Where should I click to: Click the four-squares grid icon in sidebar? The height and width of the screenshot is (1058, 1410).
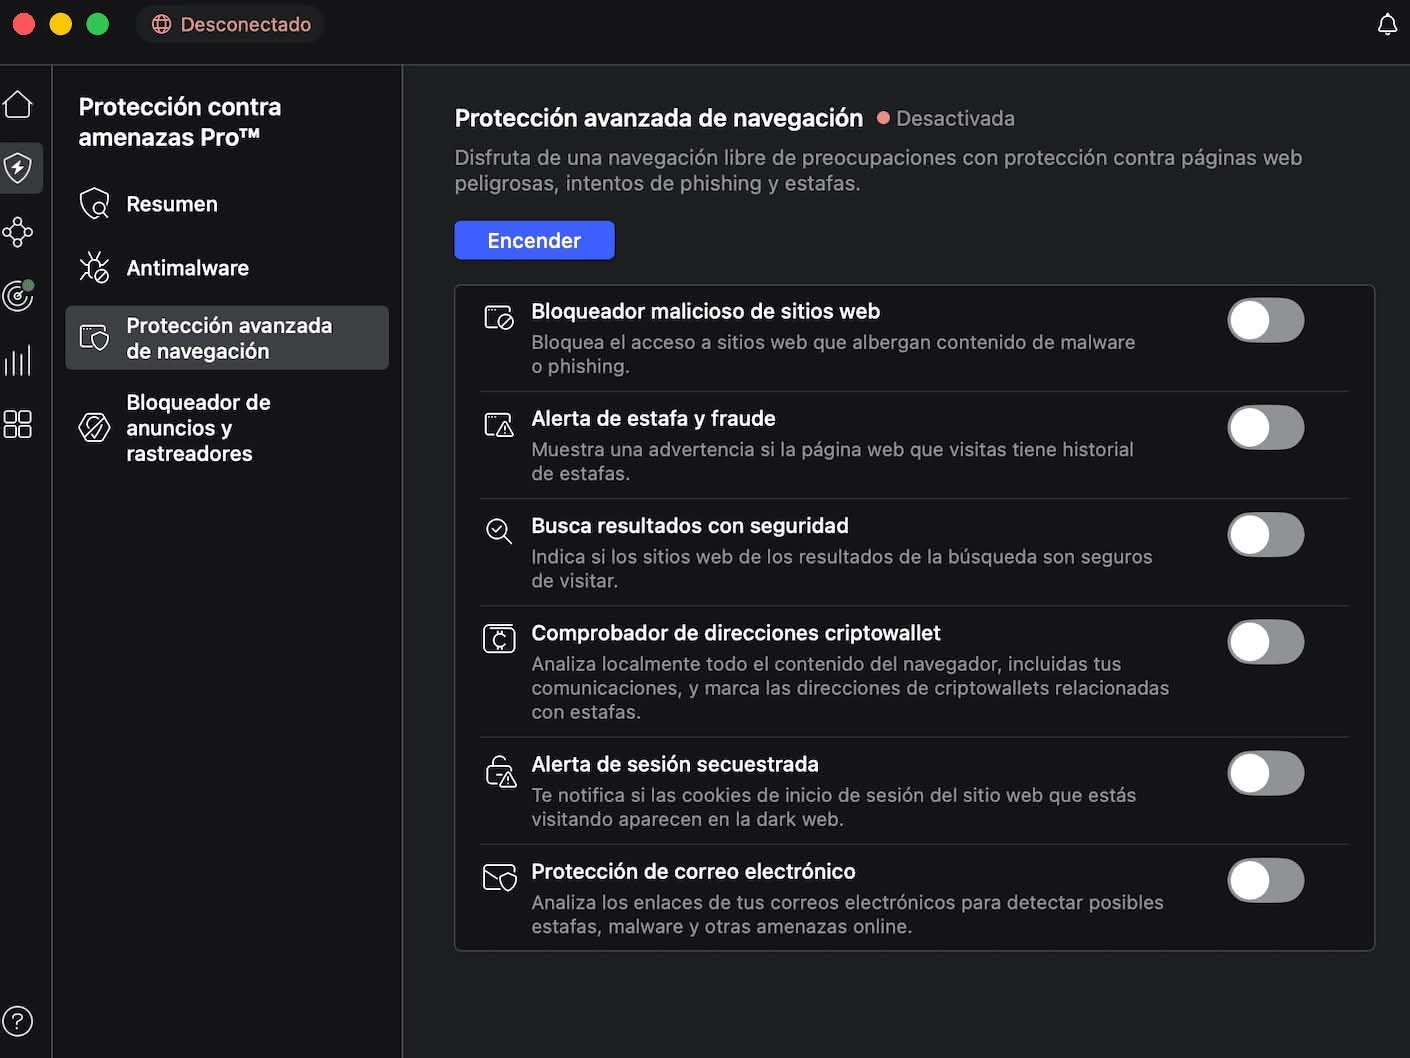18,424
